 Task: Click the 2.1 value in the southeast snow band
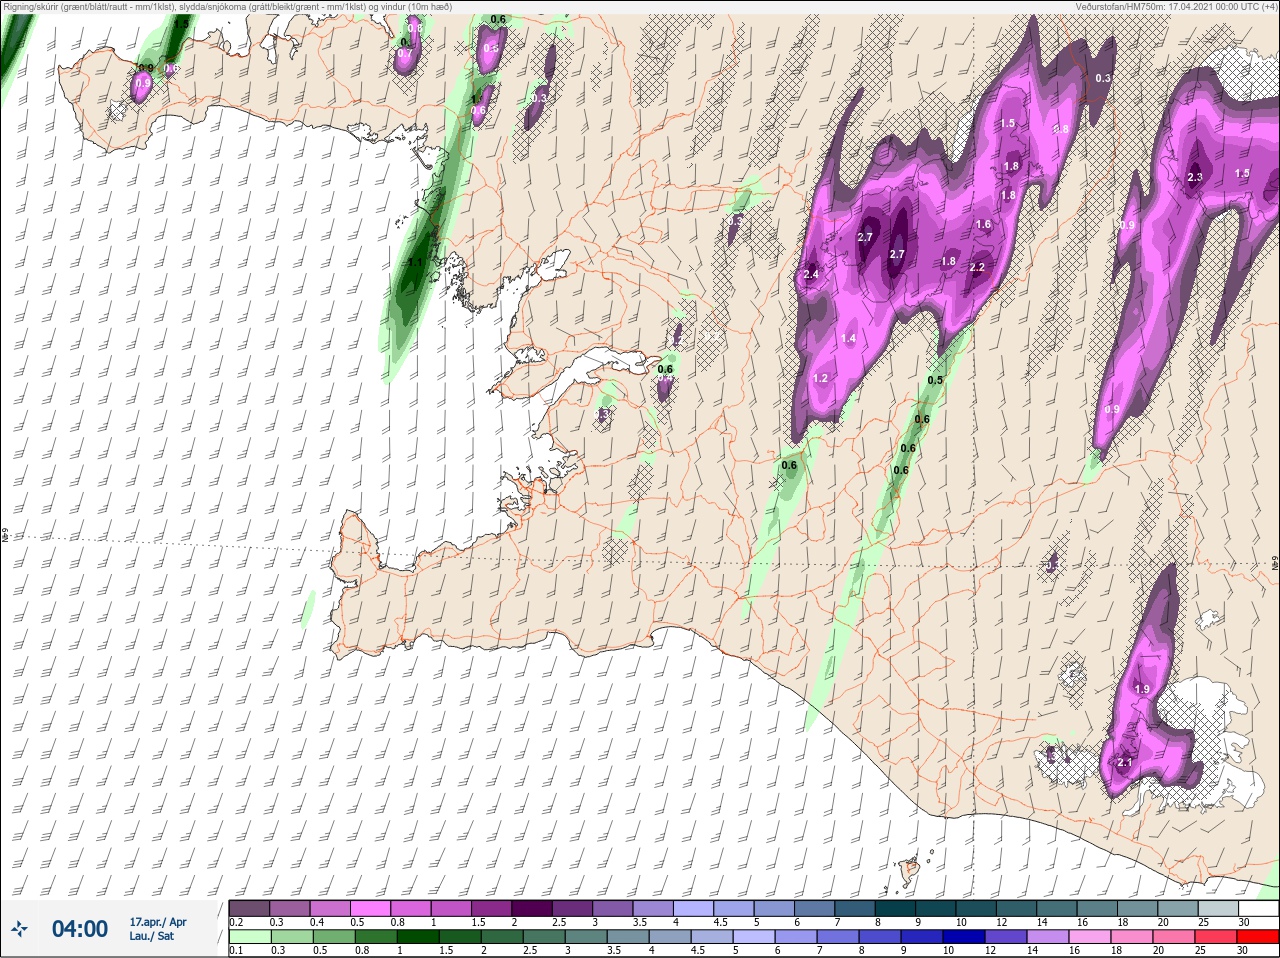[1125, 763]
